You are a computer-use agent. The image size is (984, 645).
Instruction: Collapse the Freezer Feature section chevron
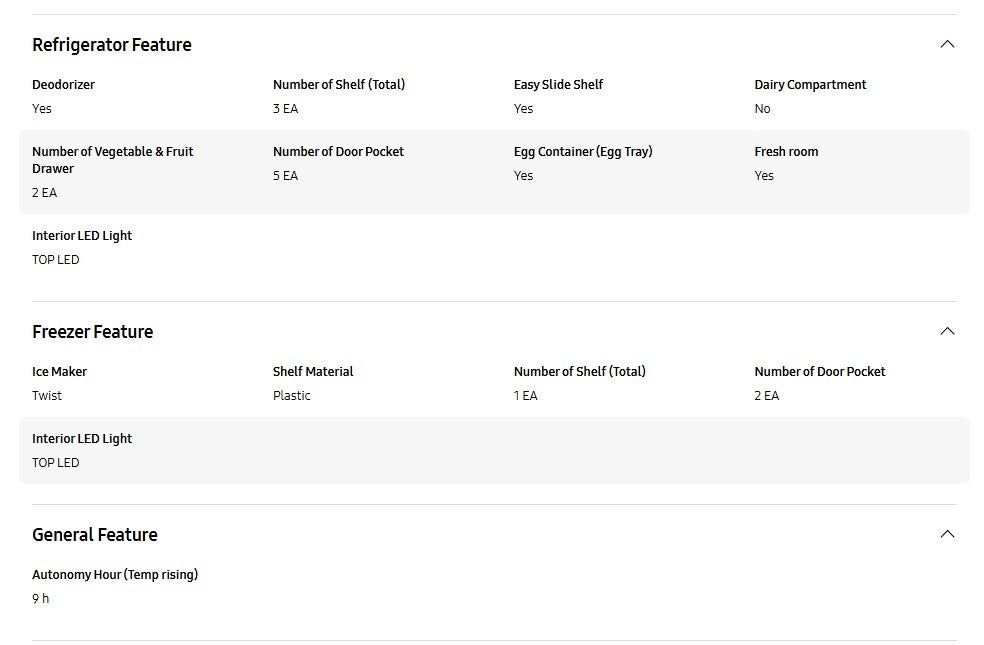click(x=947, y=331)
